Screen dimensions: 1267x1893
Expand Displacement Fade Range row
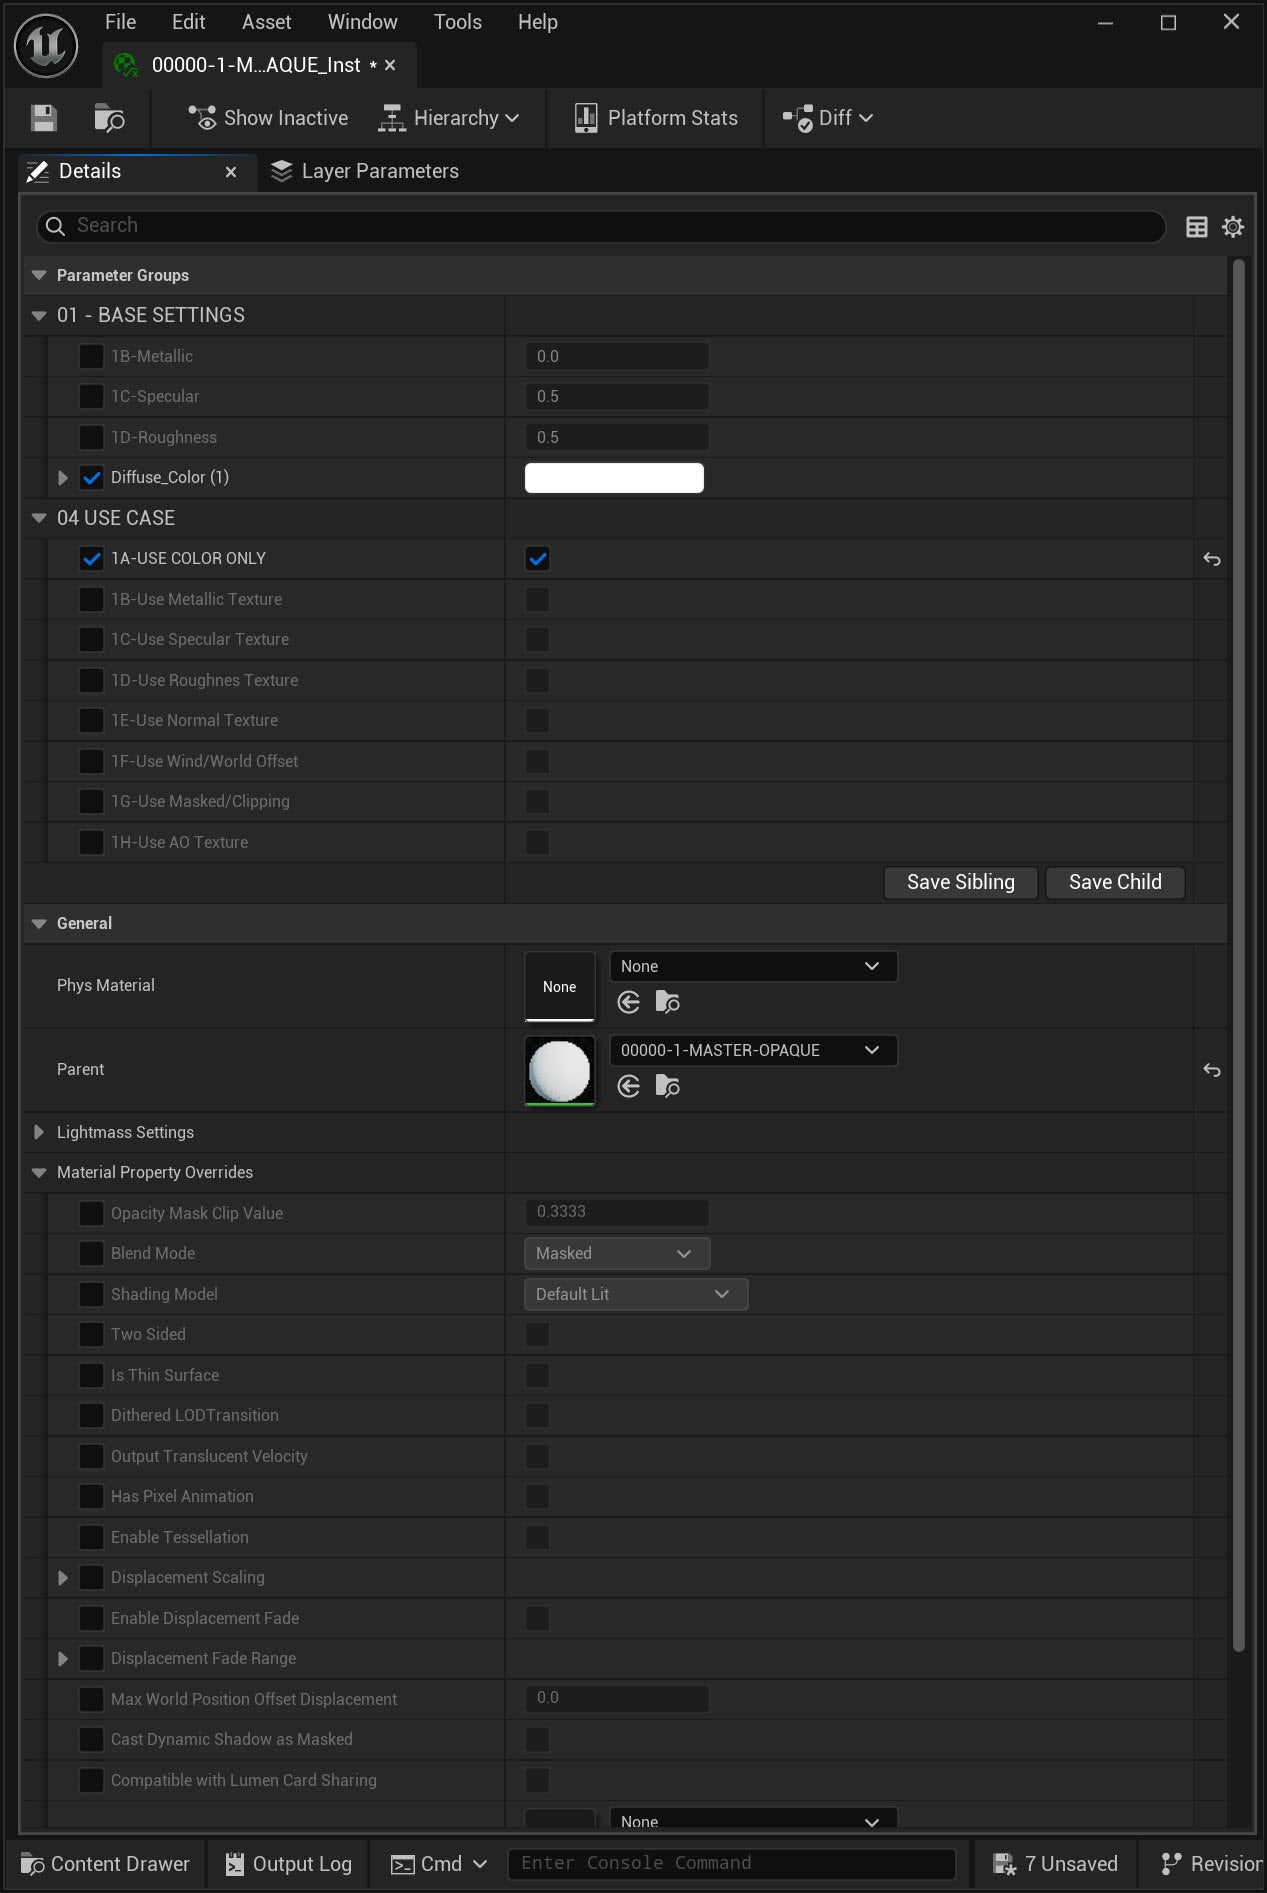pyautogui.click(x=63, y=1658)
